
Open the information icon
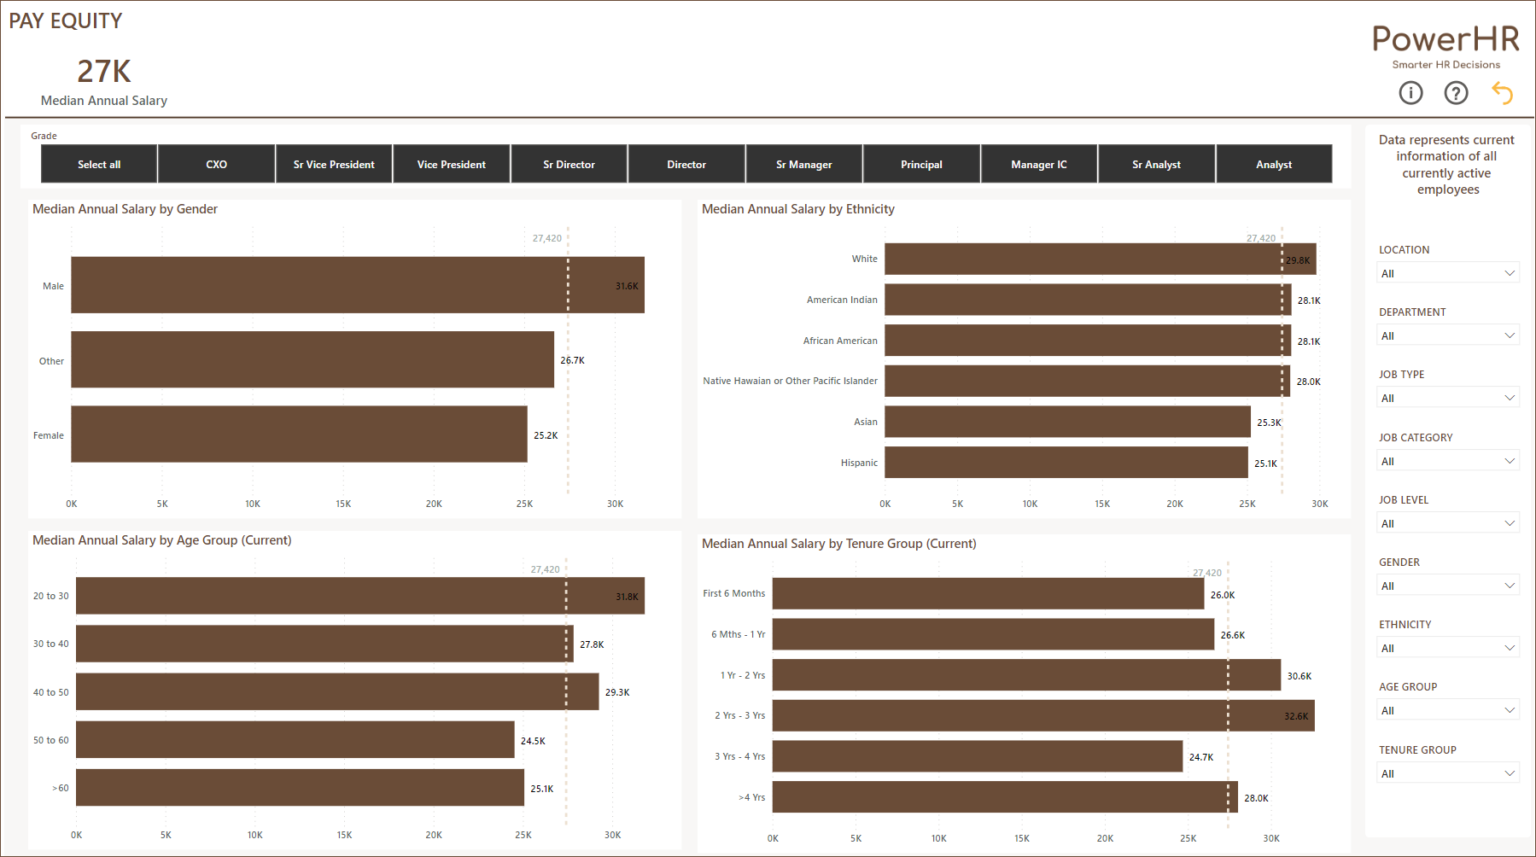(1410, 92)
